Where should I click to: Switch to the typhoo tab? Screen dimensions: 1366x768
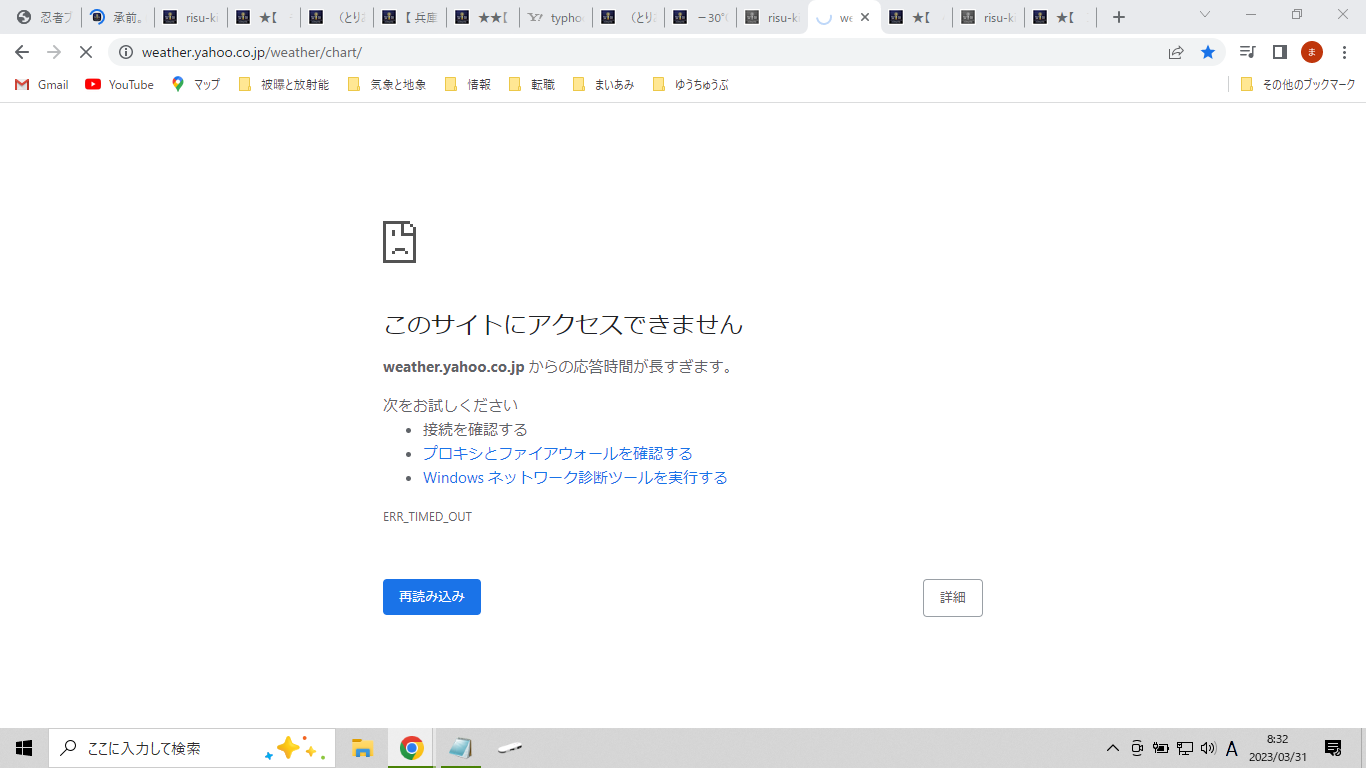tap(555, 17)
